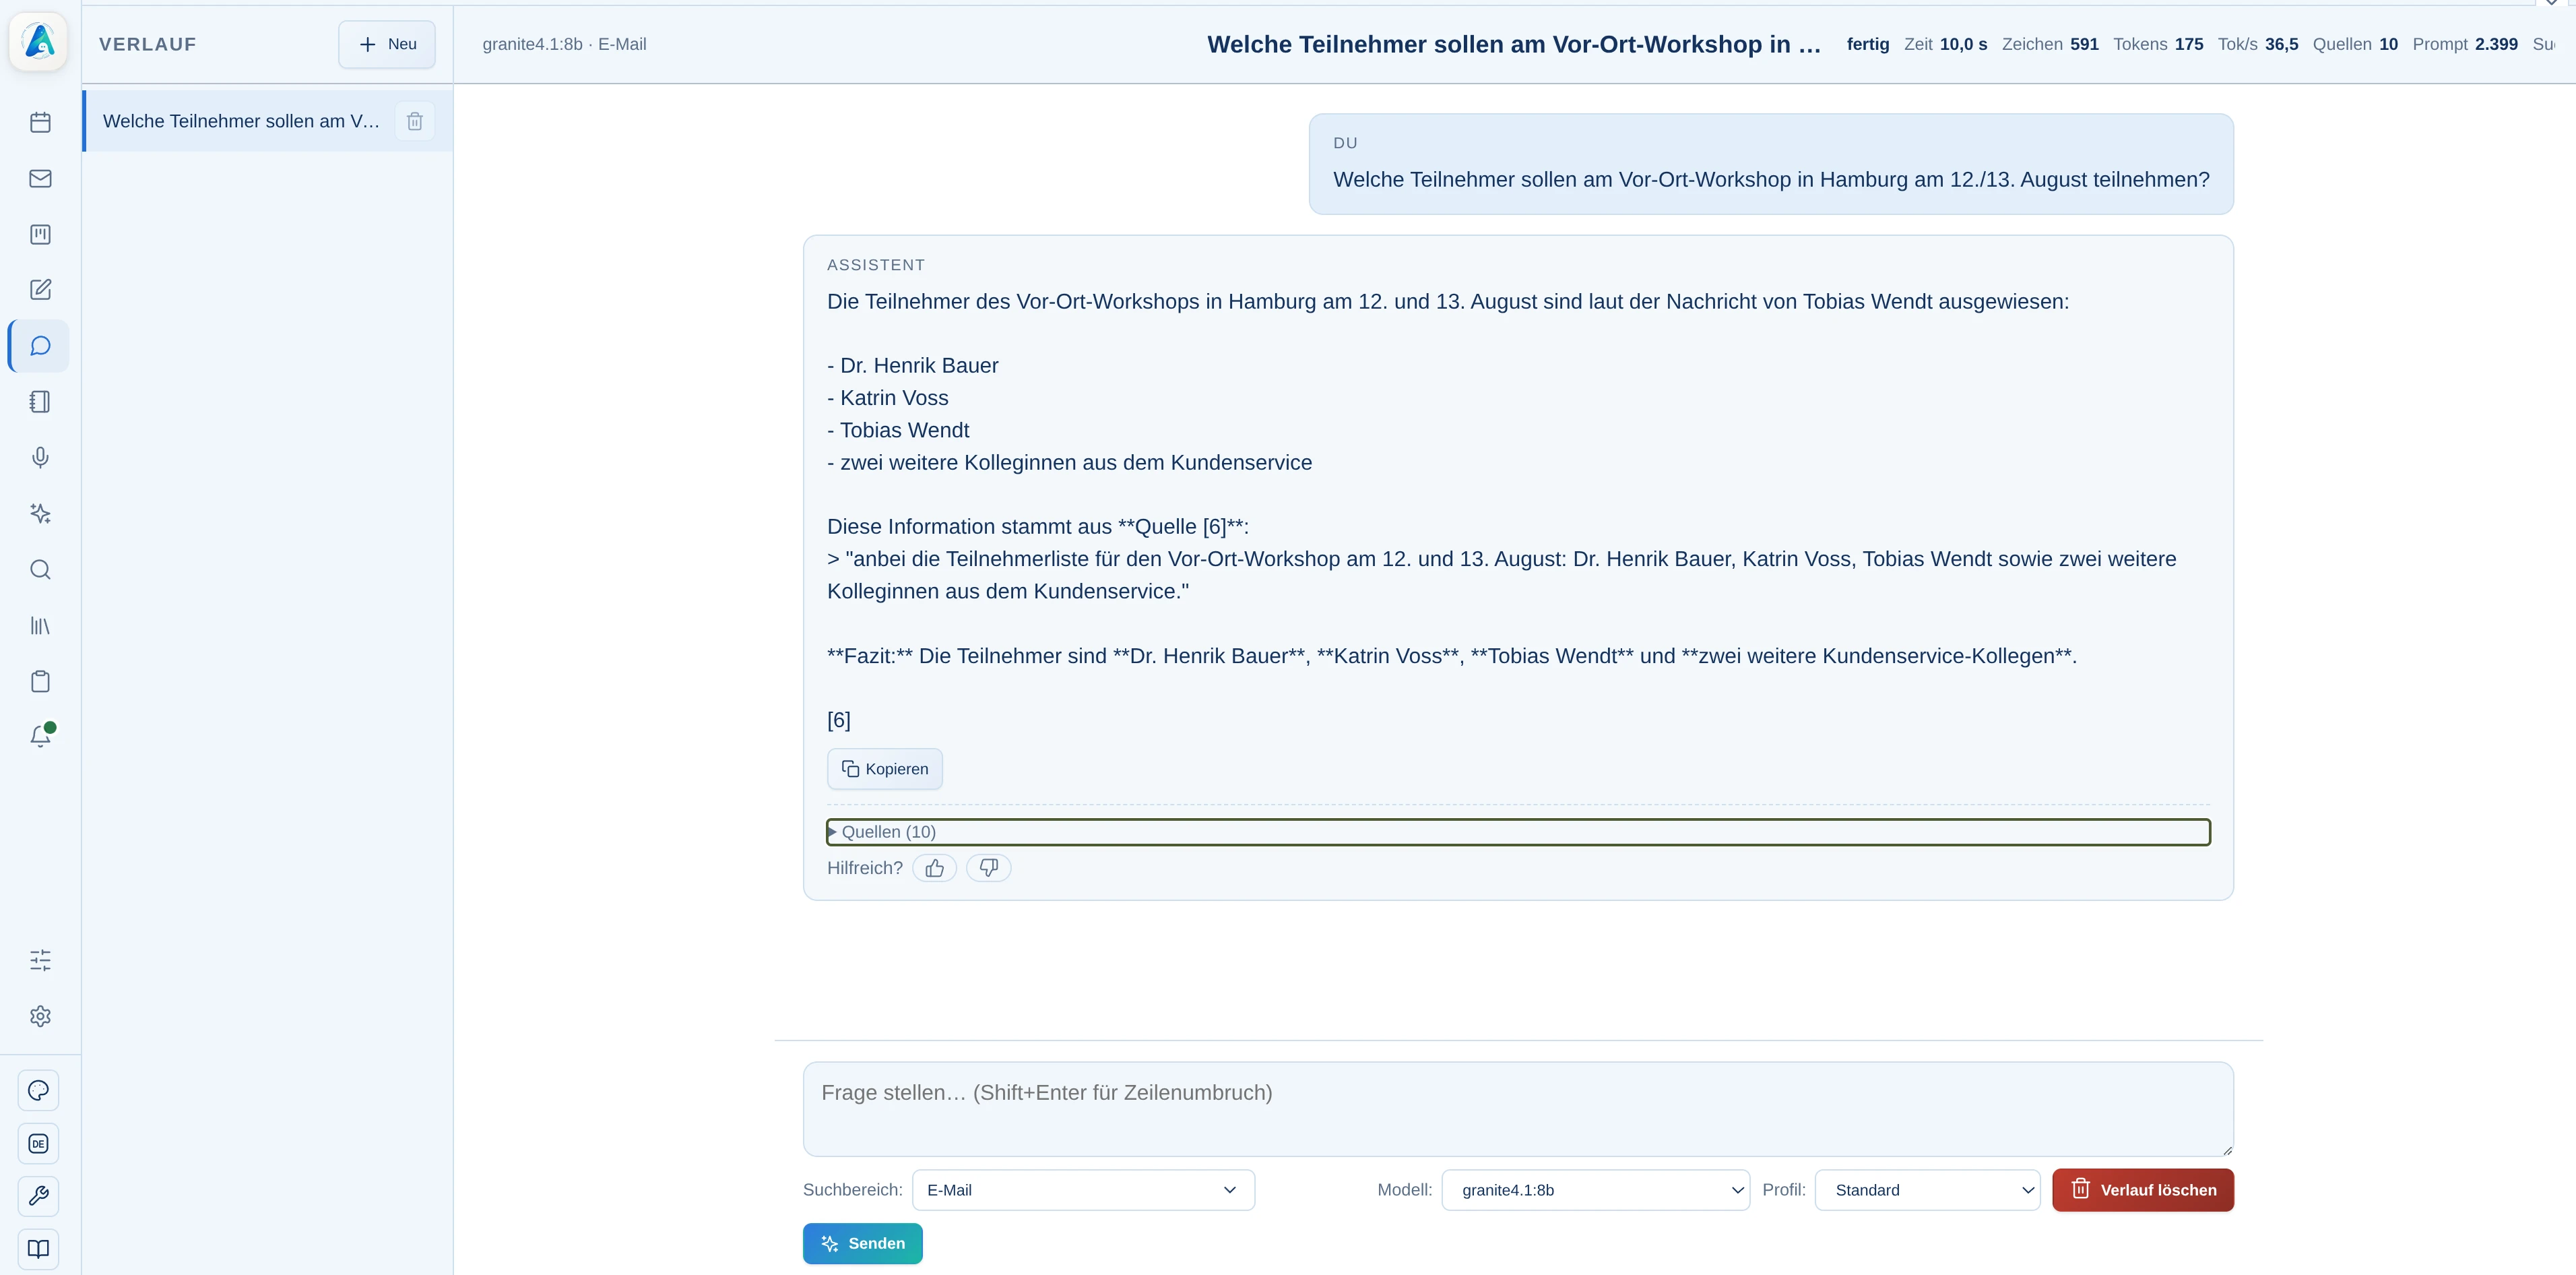Click the conversation title in the header

coord(1514,44)
